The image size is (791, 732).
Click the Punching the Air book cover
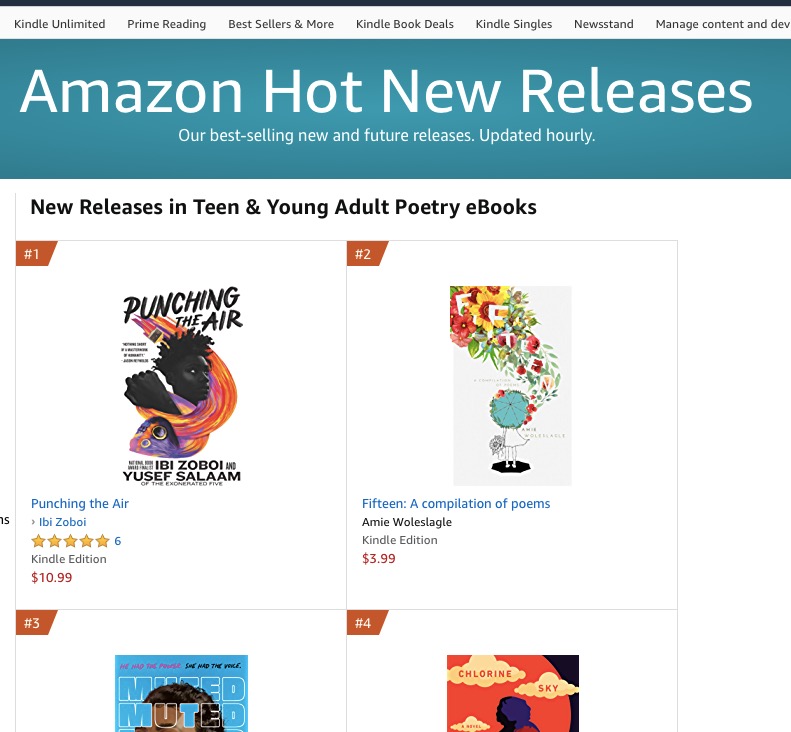pyautogui.click(x=181, y=385)
